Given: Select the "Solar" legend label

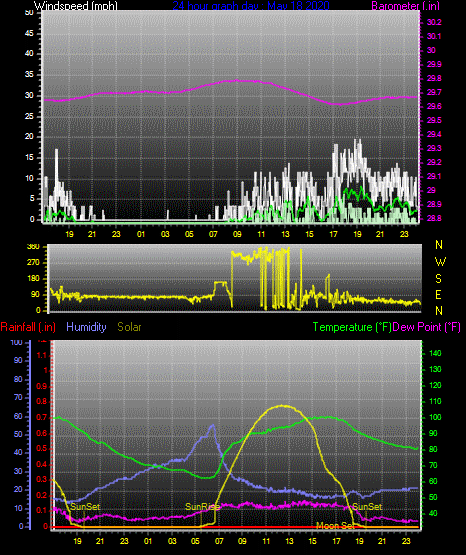Looking at the screenshot, I should pos(129,327).
